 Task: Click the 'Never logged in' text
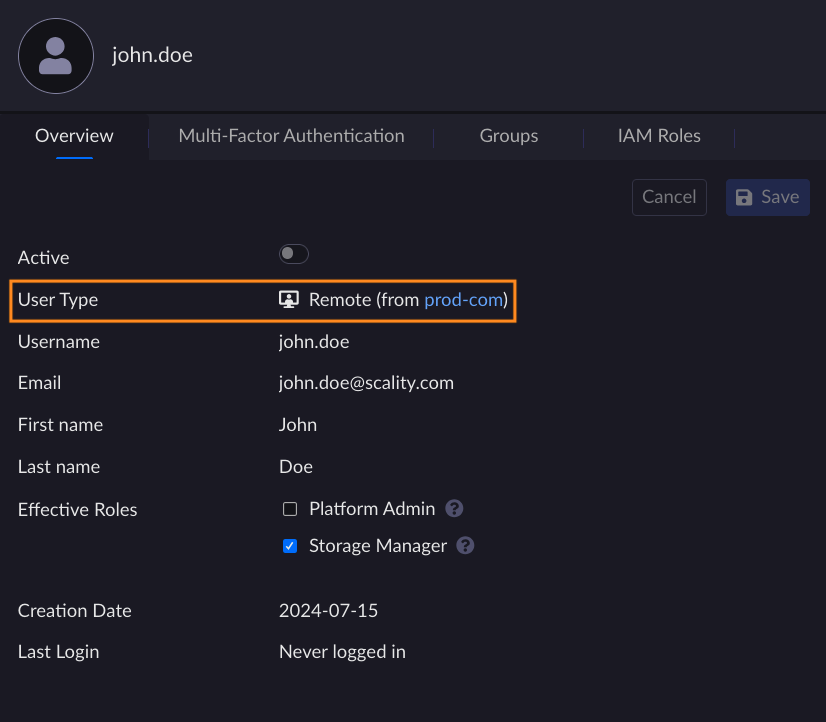coord(342,652)
